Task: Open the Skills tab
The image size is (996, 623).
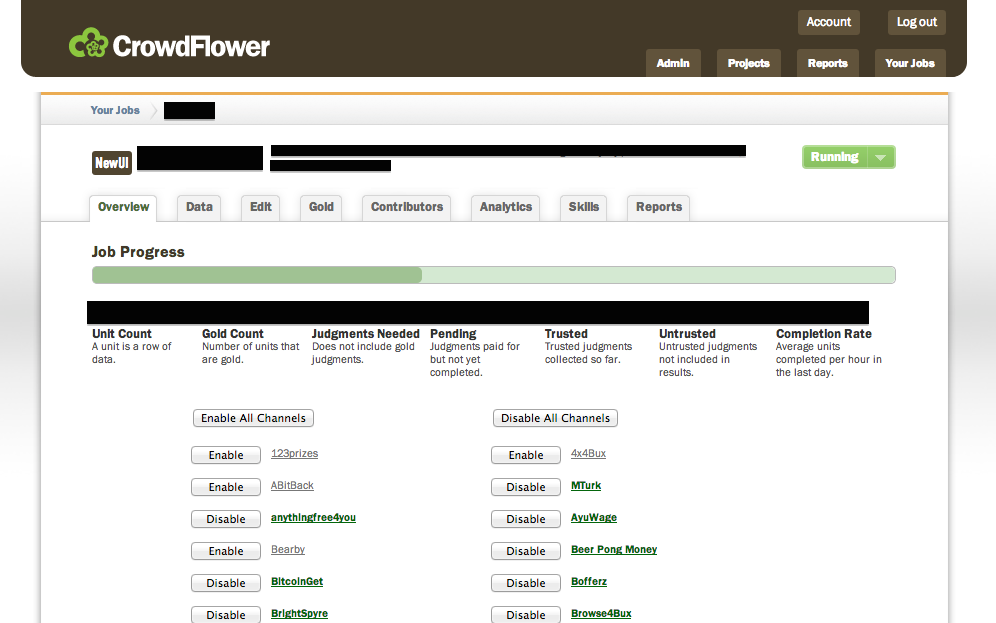Action: point(584,208)
